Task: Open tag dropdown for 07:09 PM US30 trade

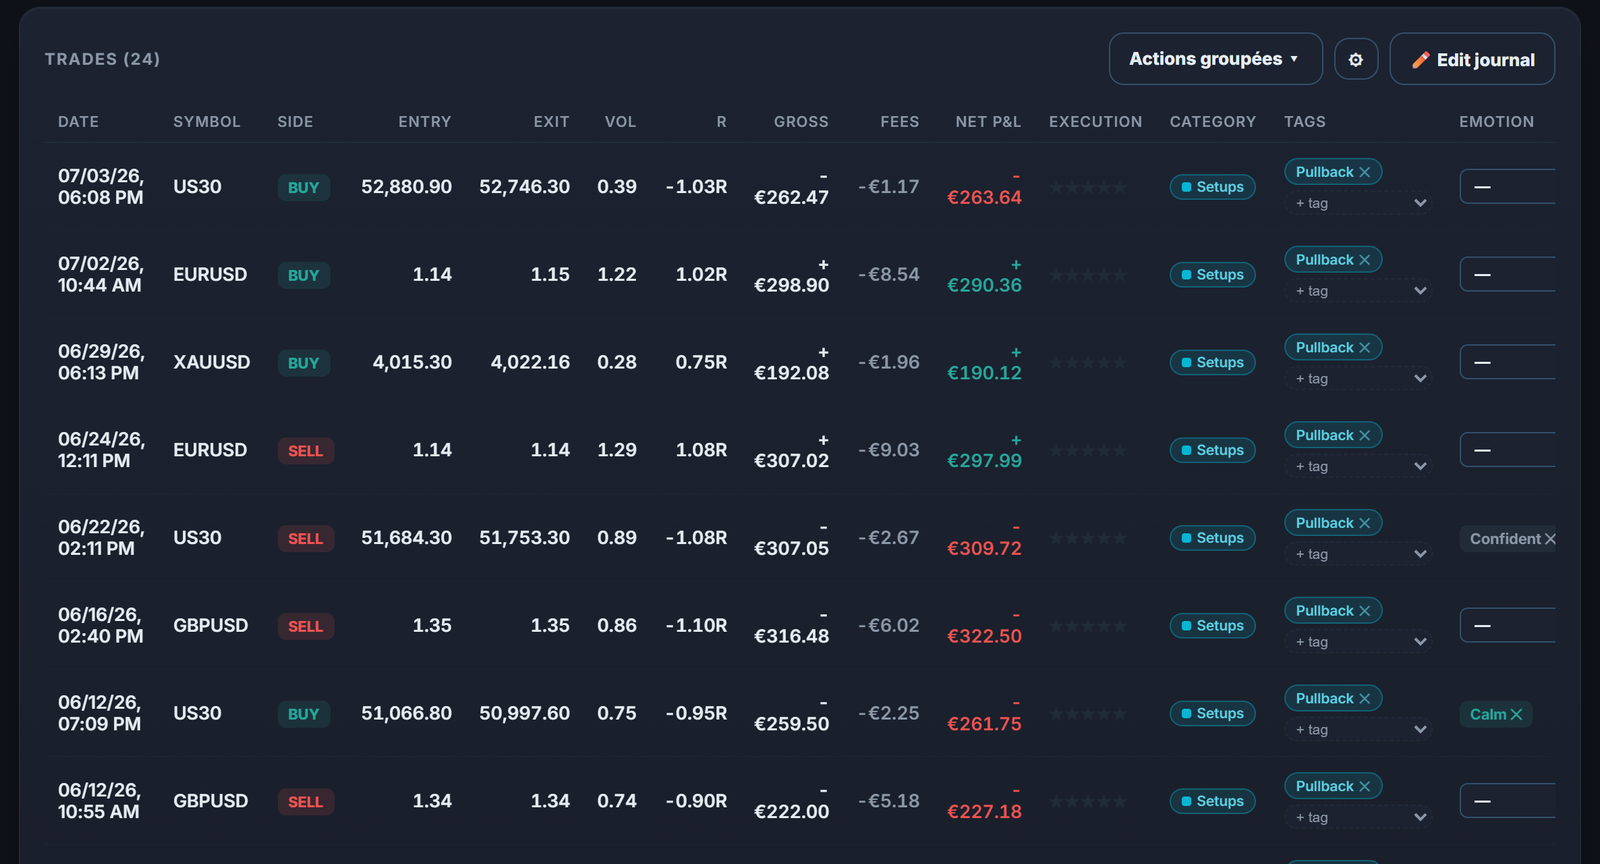Action: [x=1358, y=730]
